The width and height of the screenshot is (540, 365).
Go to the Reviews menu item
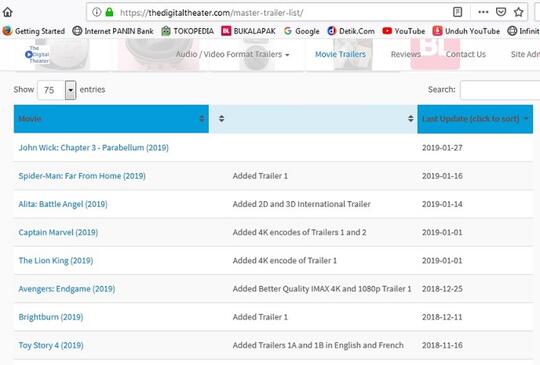click(406, 54)
